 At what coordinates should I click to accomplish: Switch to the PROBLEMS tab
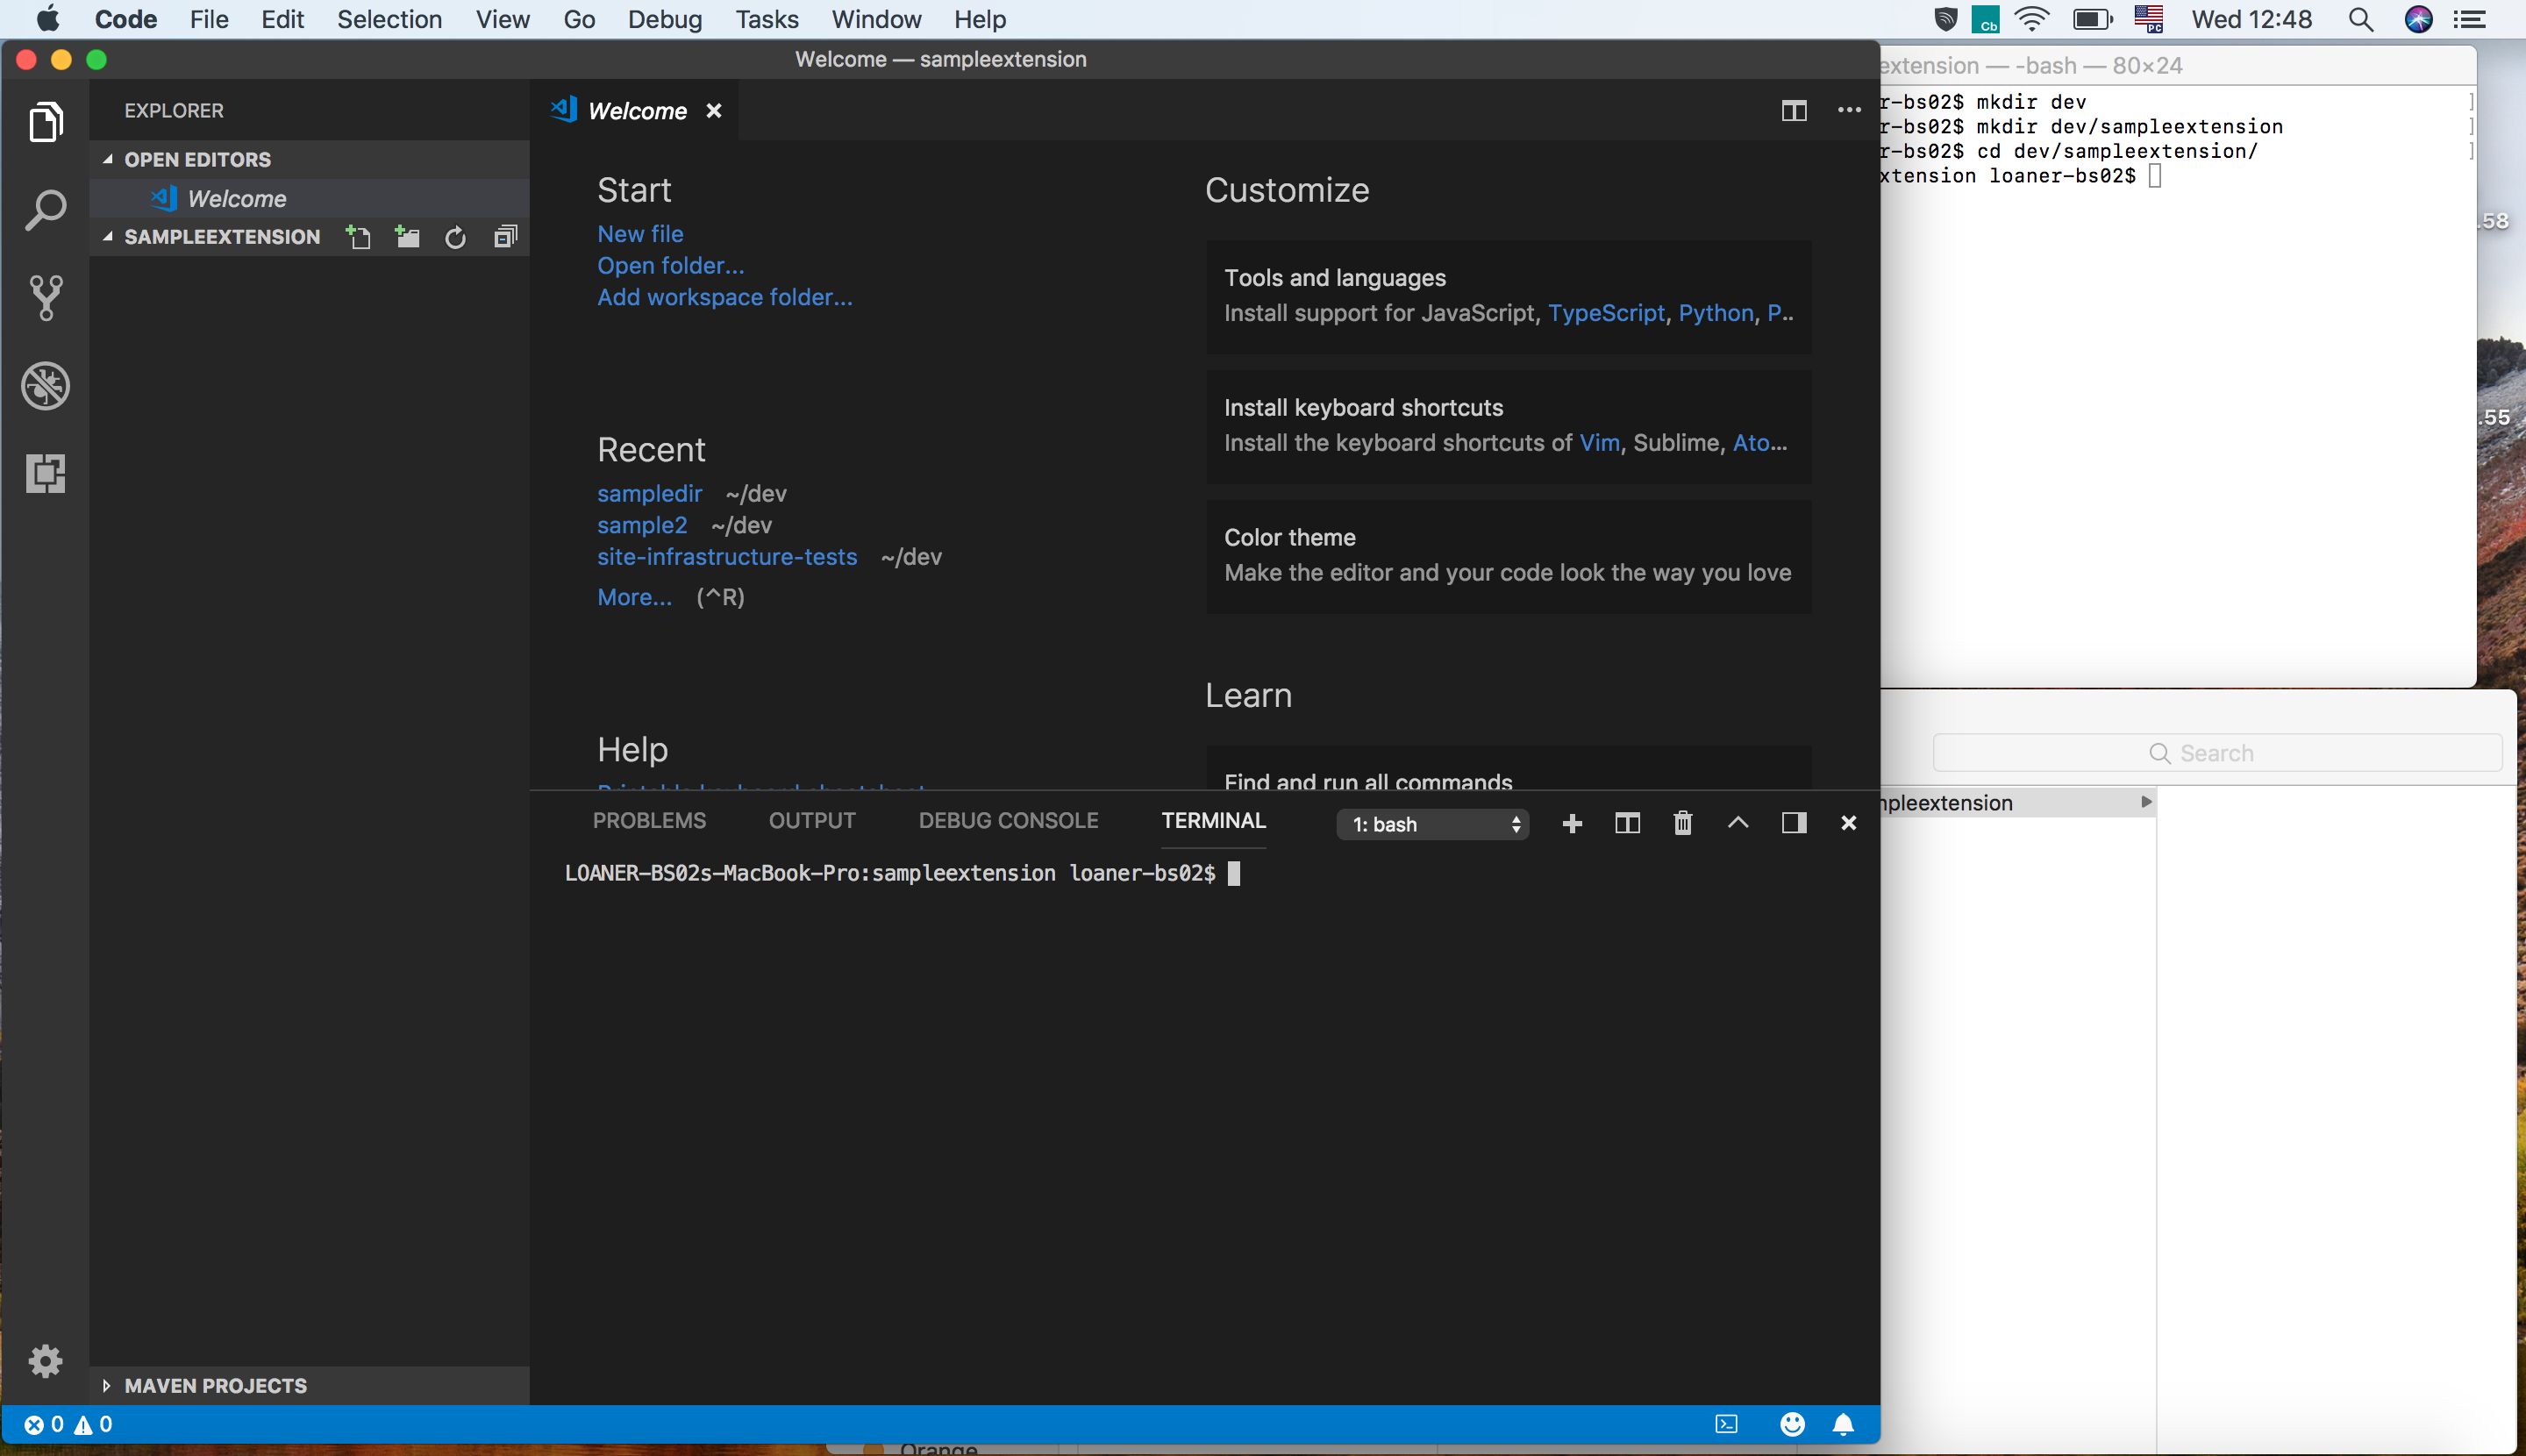pyautogui.click(x=649, y=820)
